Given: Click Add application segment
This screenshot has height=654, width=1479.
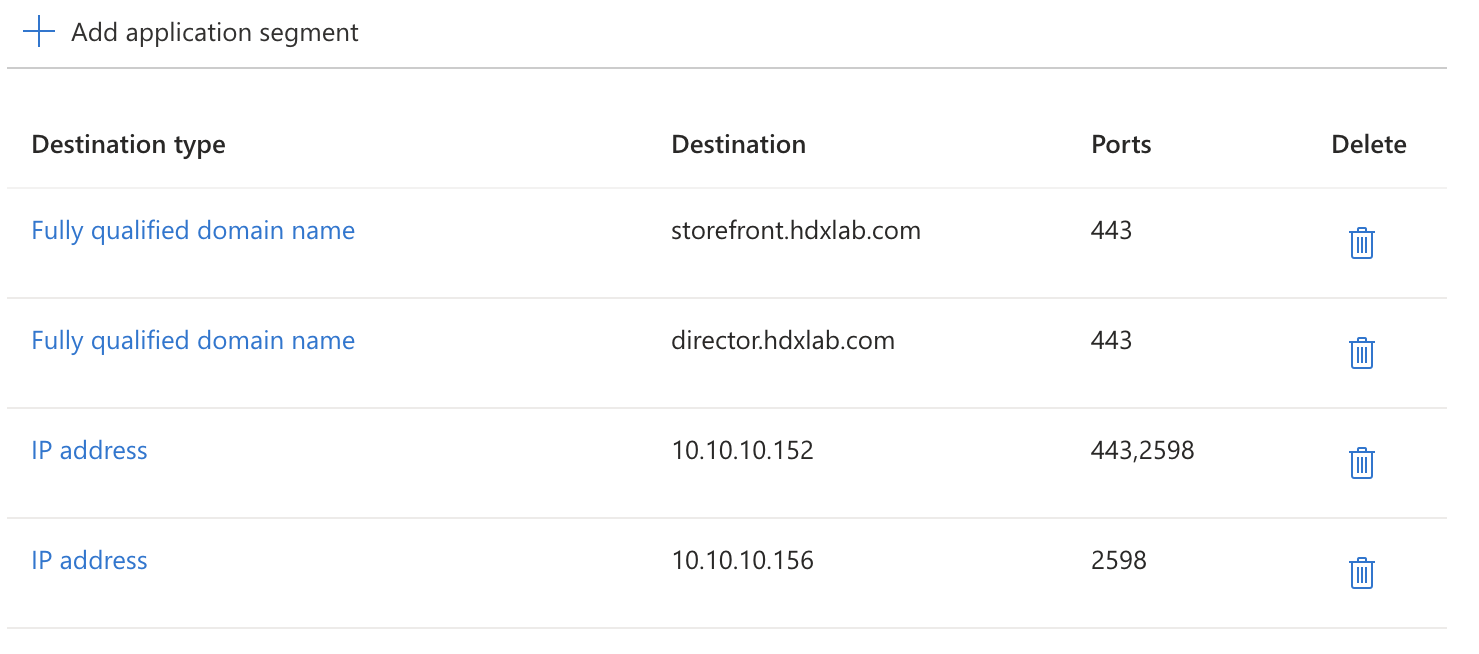Looking at the screenshot, I should point(214,31).
